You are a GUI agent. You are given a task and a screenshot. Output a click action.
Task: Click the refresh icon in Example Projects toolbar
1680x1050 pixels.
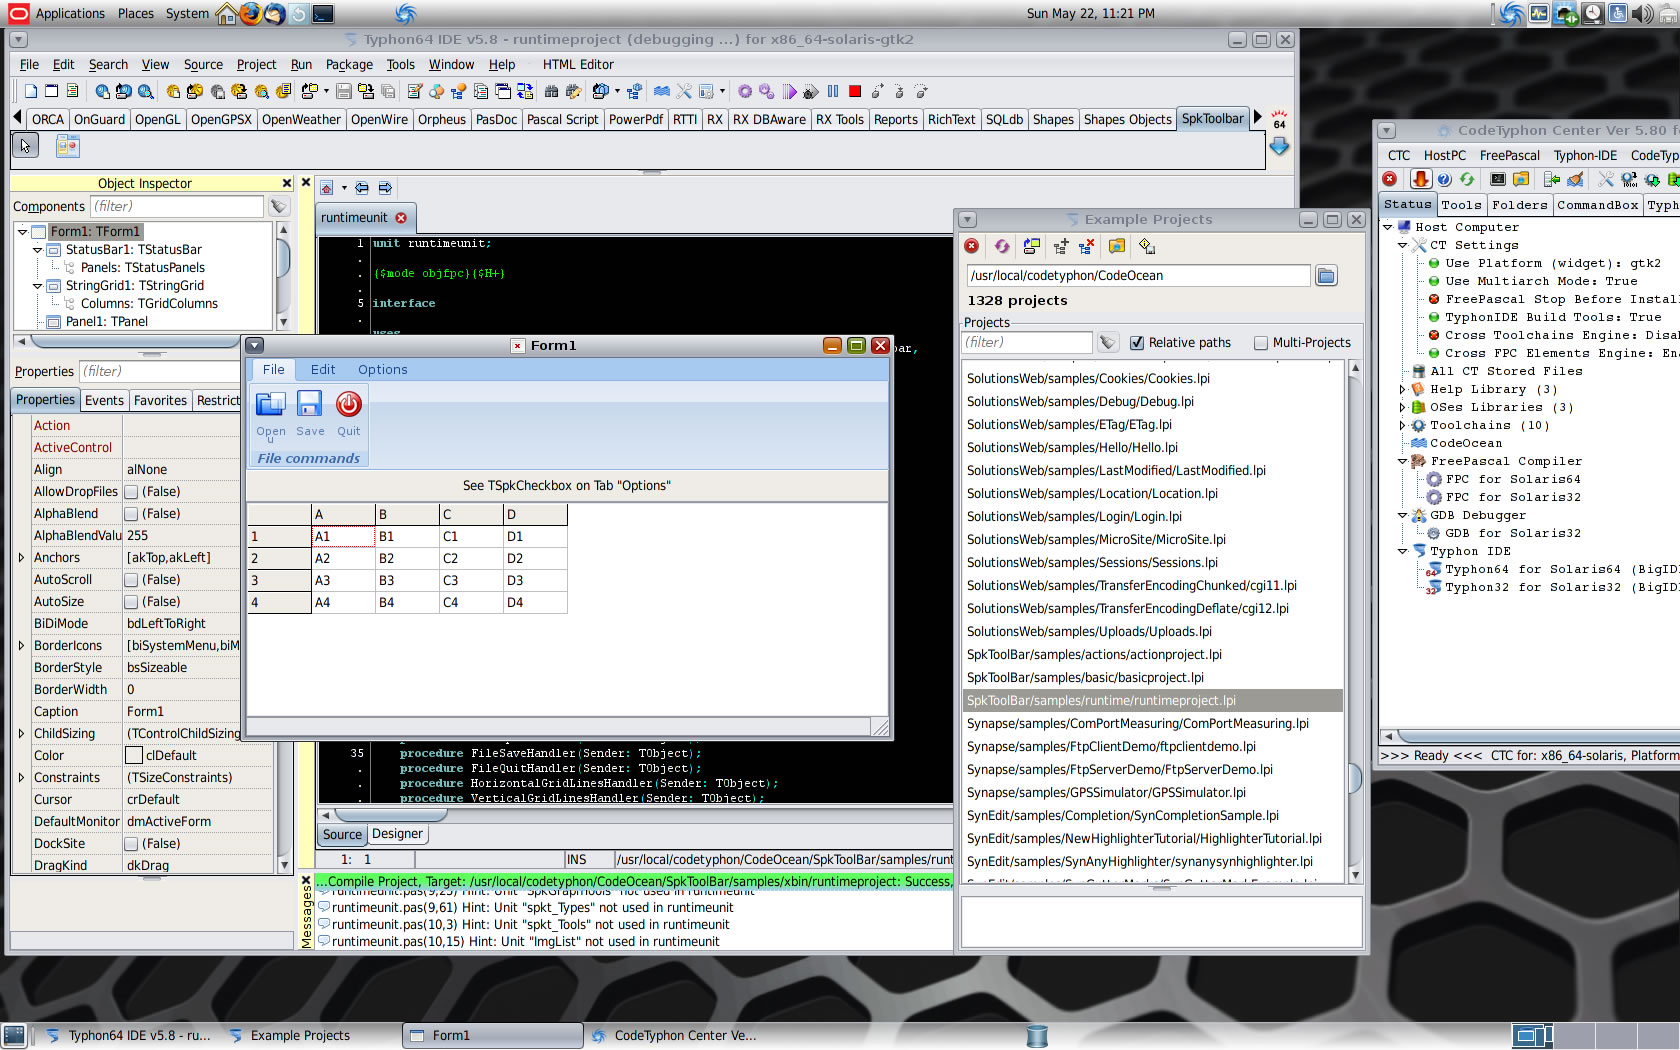point(1002,246)
